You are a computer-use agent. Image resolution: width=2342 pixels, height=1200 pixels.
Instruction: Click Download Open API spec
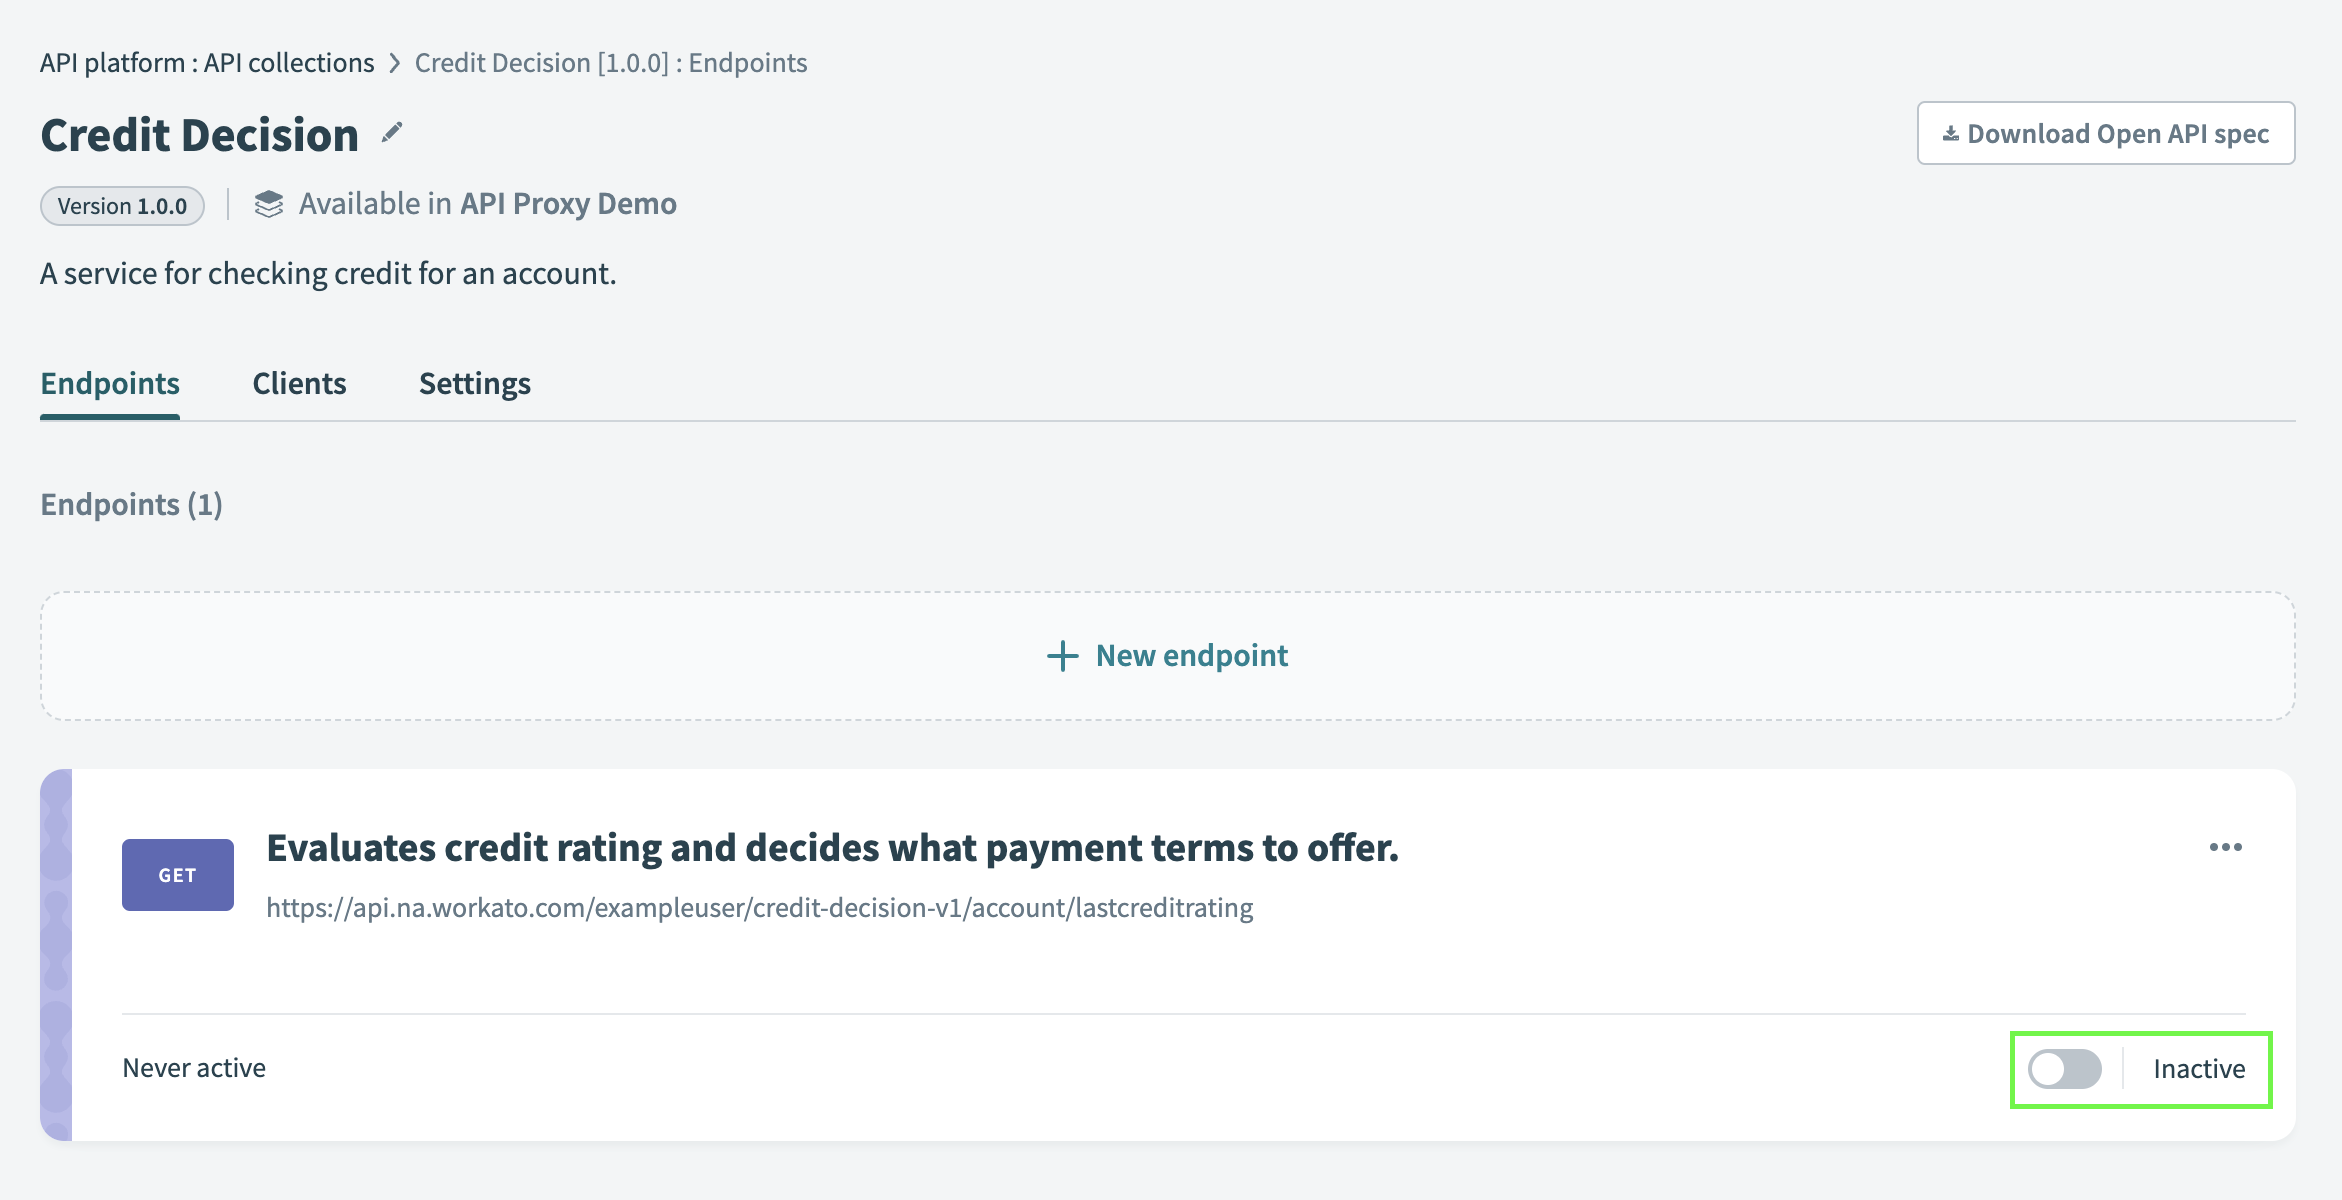point(2105,132)
